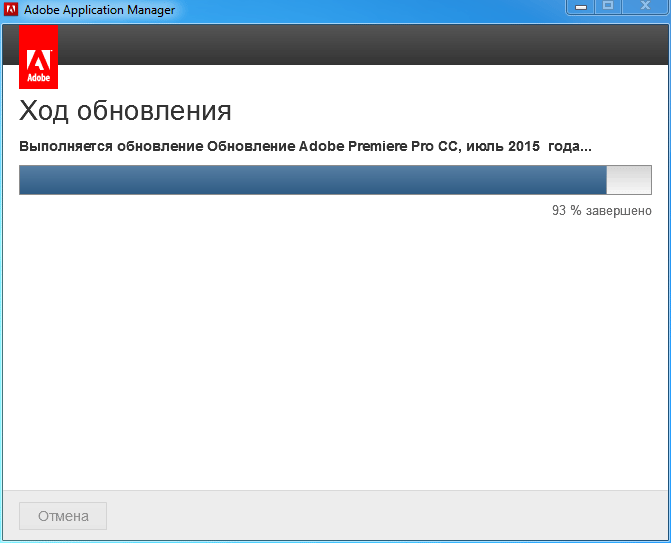This screenshot has width=671, height=543.
Task: Select the '93 % завершено' status text
Action: 602,211
